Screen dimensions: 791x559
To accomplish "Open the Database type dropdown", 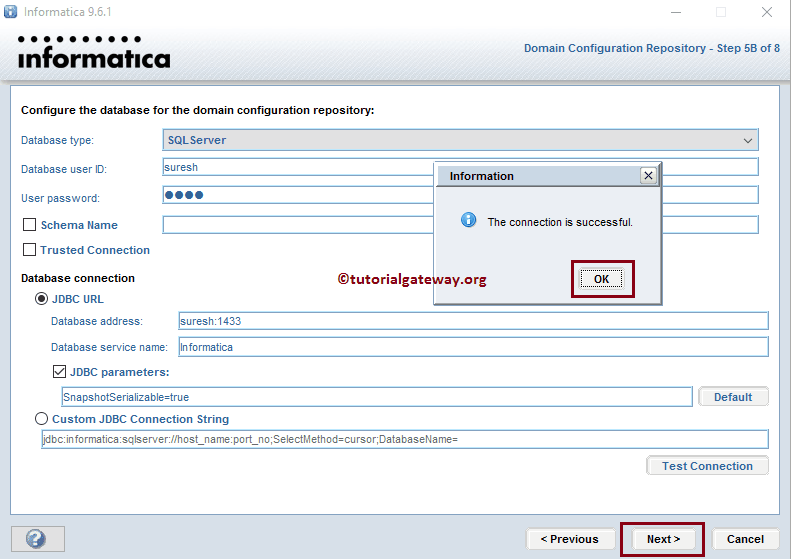I will [x=460, y=140].
